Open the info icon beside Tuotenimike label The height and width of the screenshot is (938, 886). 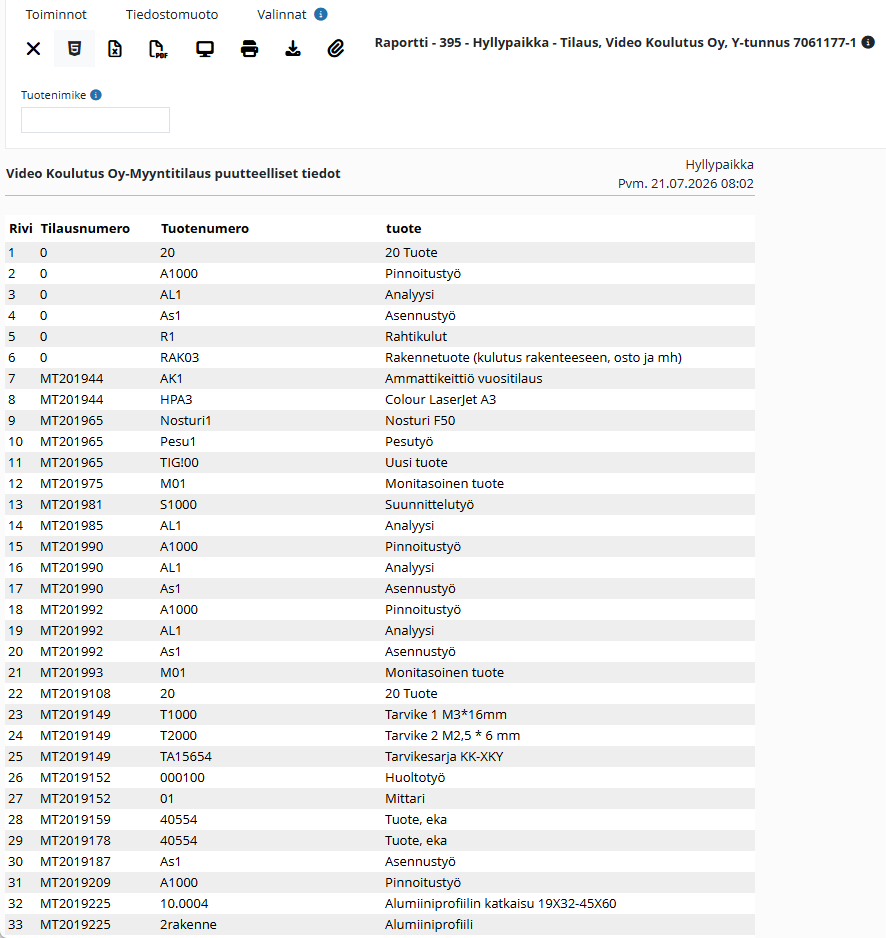[96, 95]
